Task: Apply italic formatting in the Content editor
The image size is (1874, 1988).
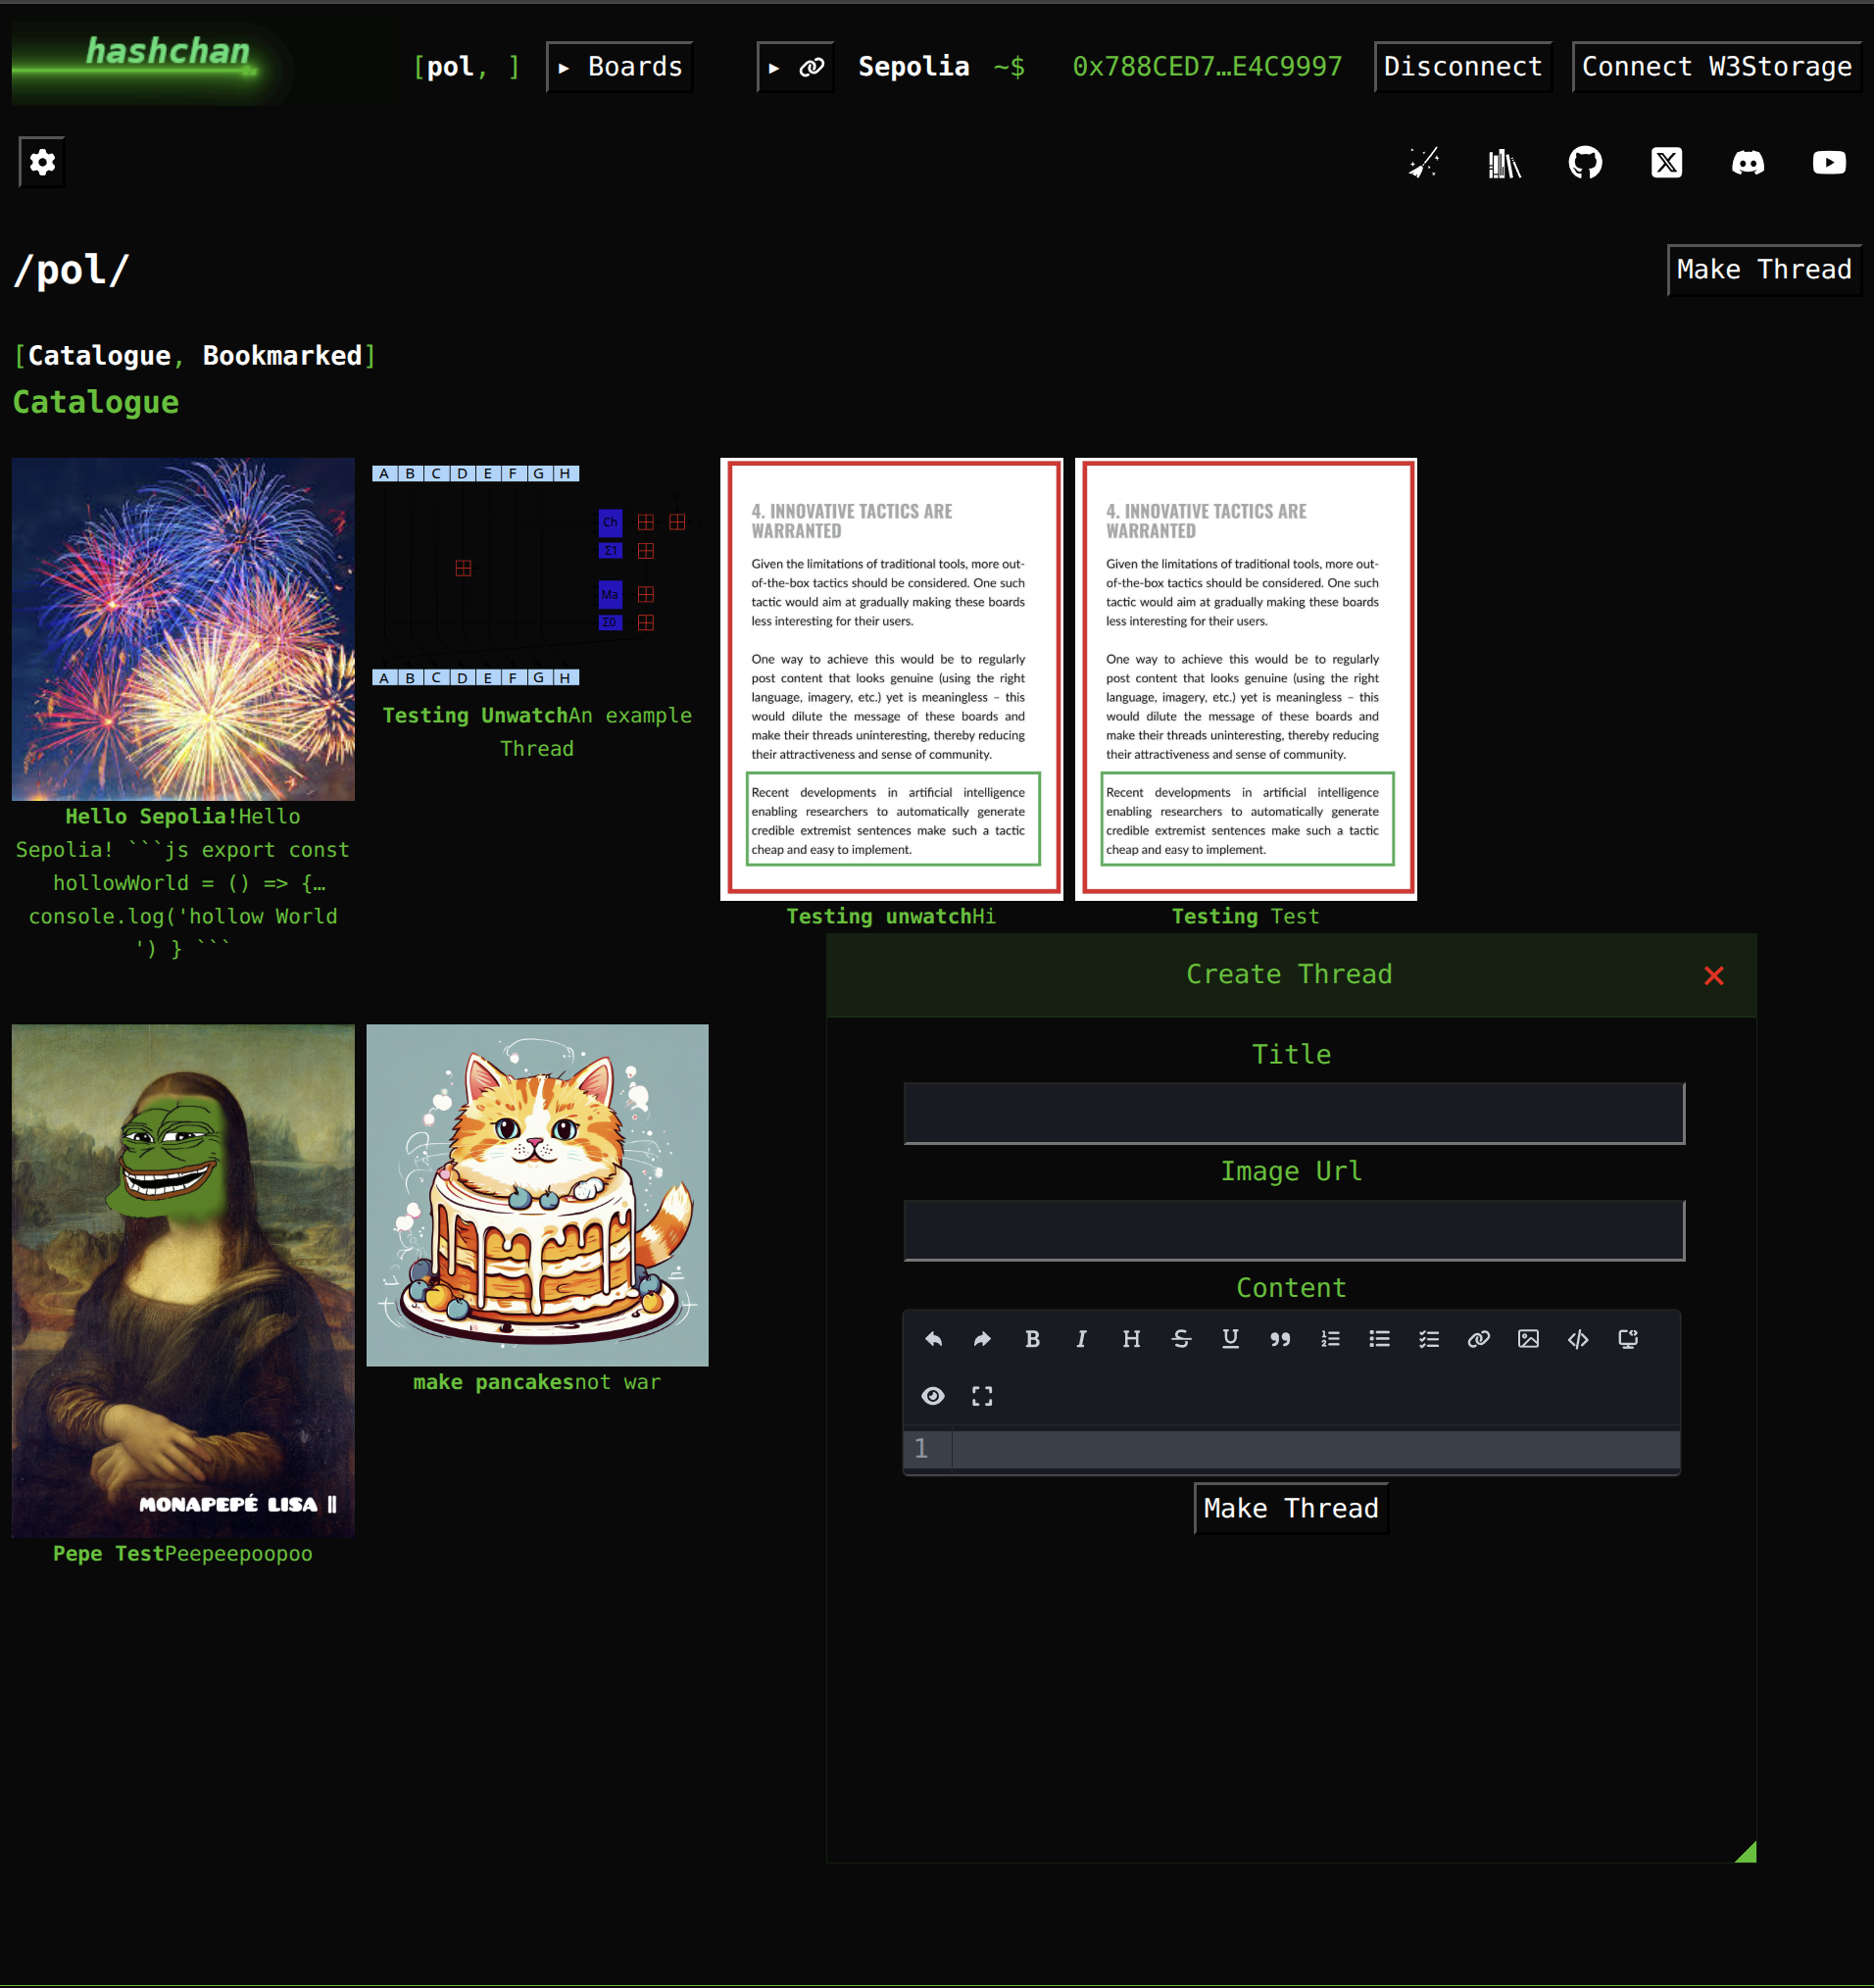Action: pos(1081,1339)
